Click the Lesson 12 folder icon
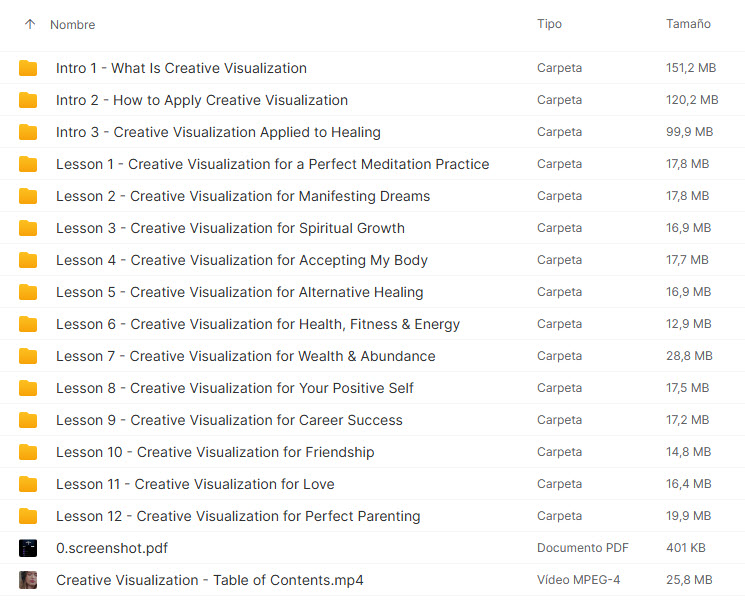 pyautogui.click(x=28, y=516)
